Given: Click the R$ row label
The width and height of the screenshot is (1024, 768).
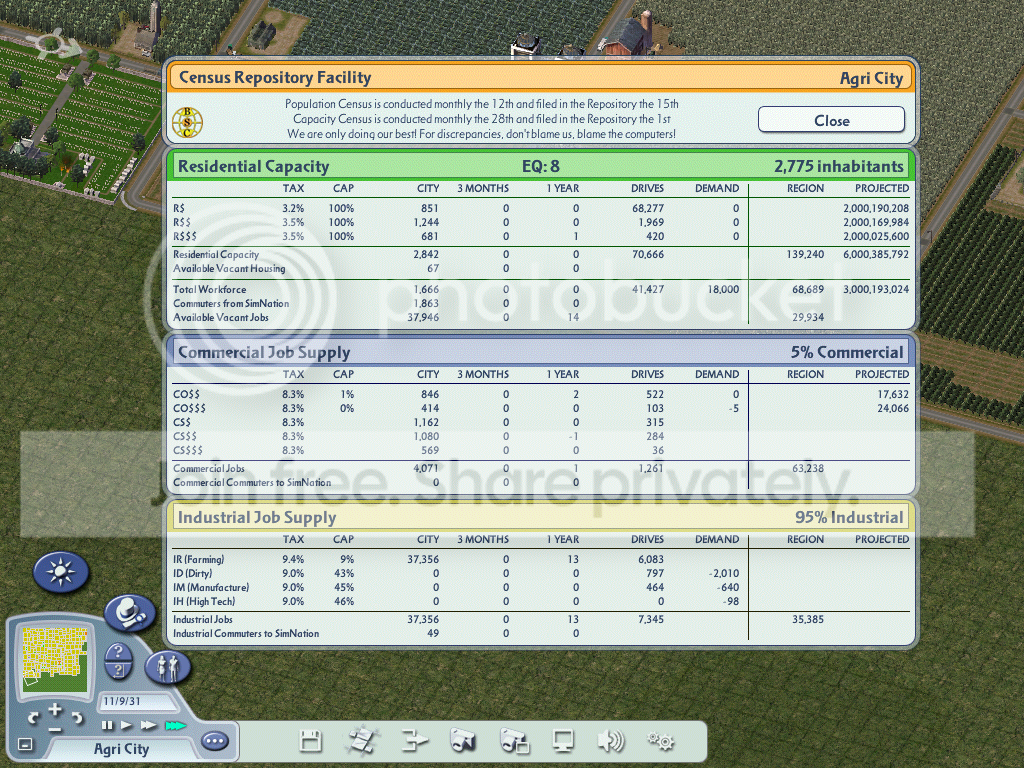Looking at the screenshot, I should pyautogui.click(x=179, y=208).
